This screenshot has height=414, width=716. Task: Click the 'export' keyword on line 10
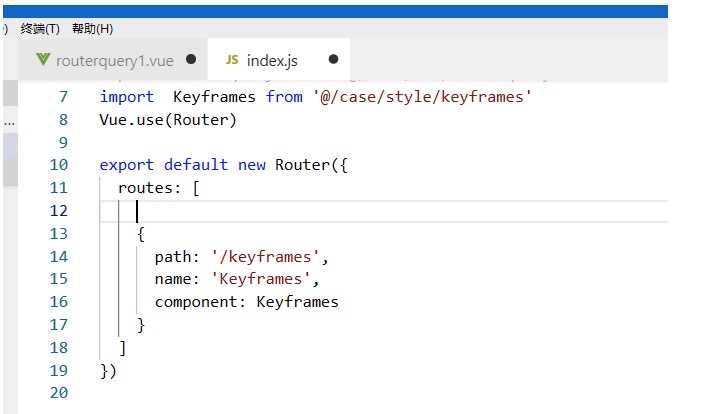(127, 165)
